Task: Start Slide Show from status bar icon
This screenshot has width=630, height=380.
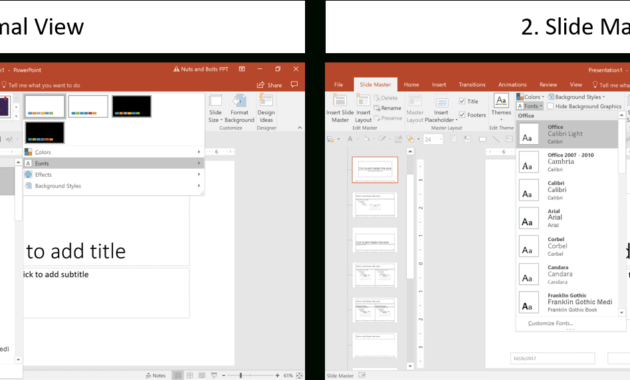Action: [214, 375]
